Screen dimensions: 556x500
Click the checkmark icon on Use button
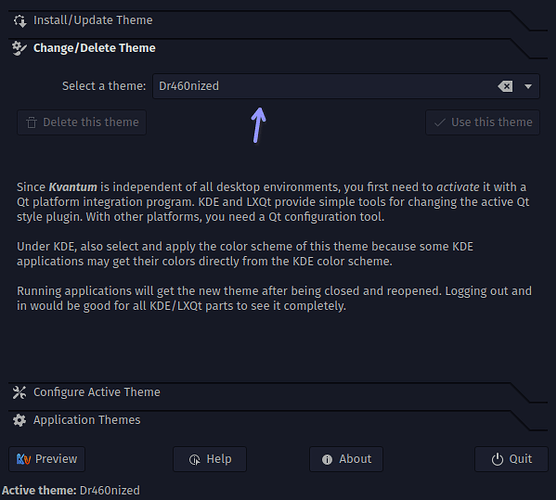(x=440, y=123)
